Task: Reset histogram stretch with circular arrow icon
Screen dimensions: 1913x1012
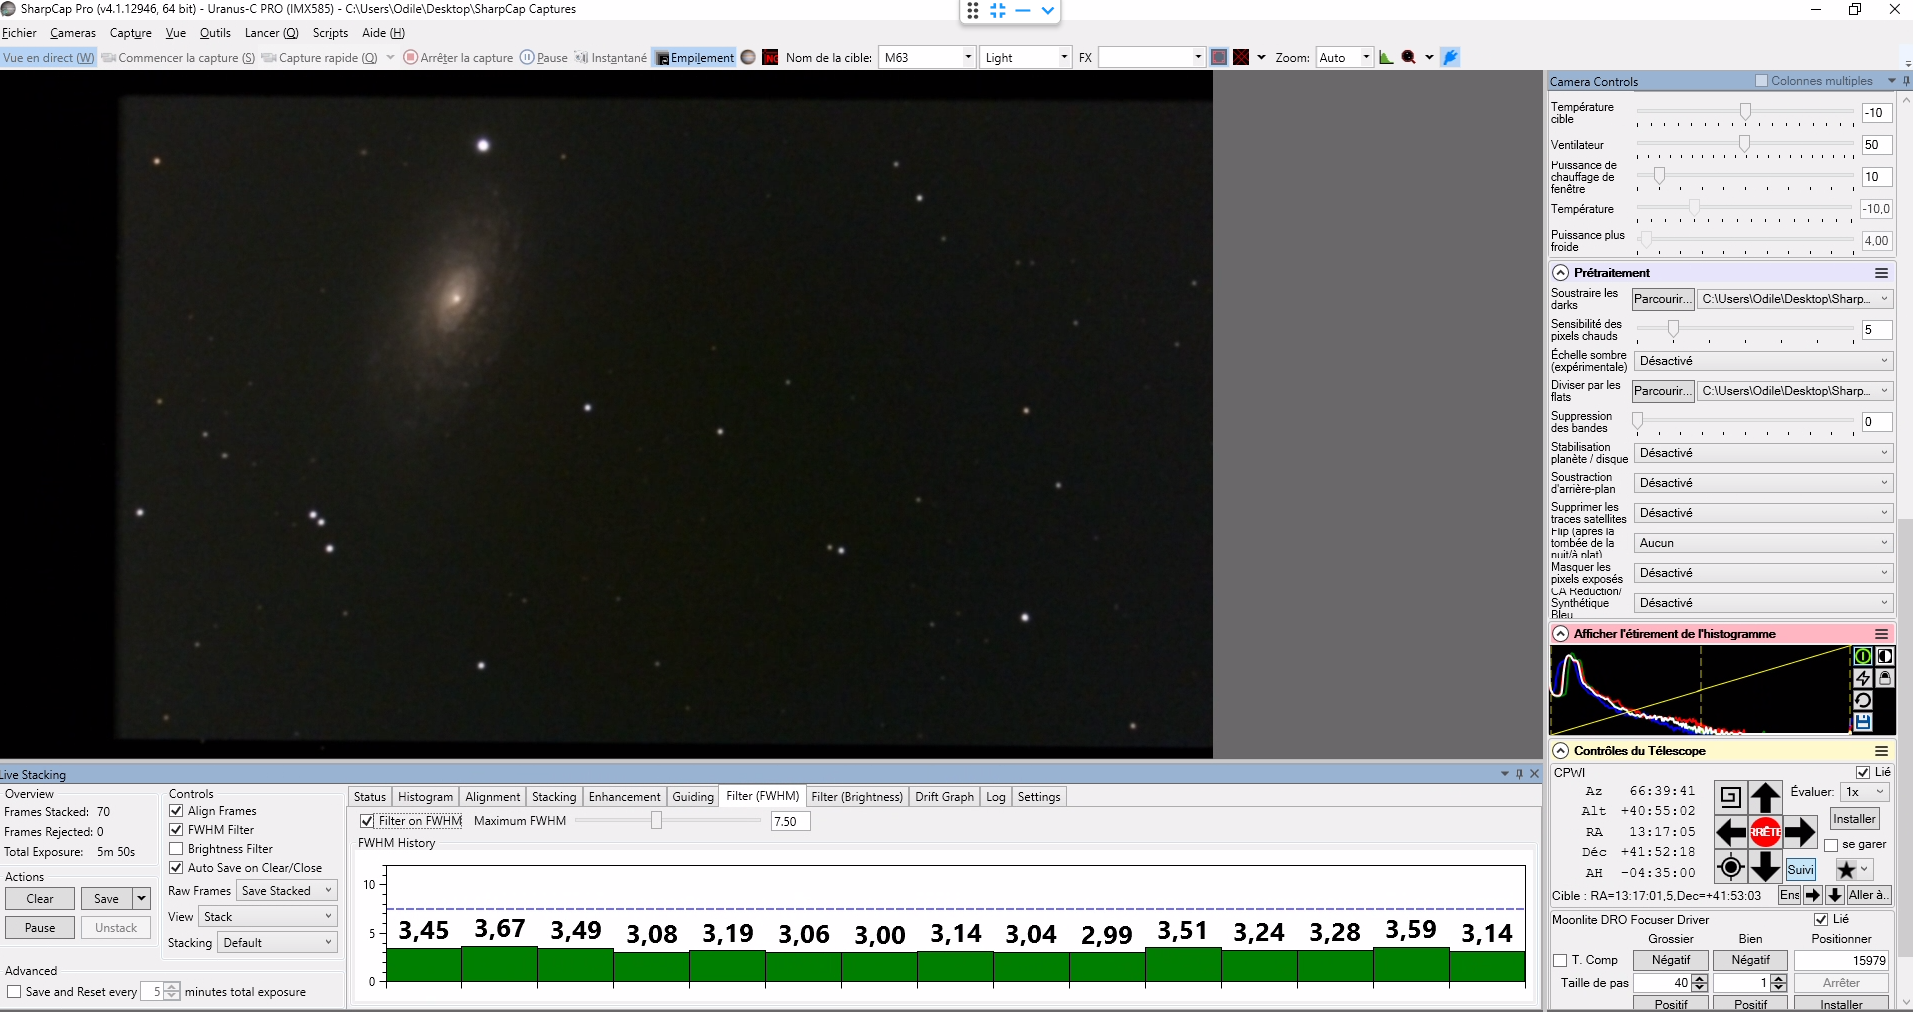Action: coord(1863,700)
